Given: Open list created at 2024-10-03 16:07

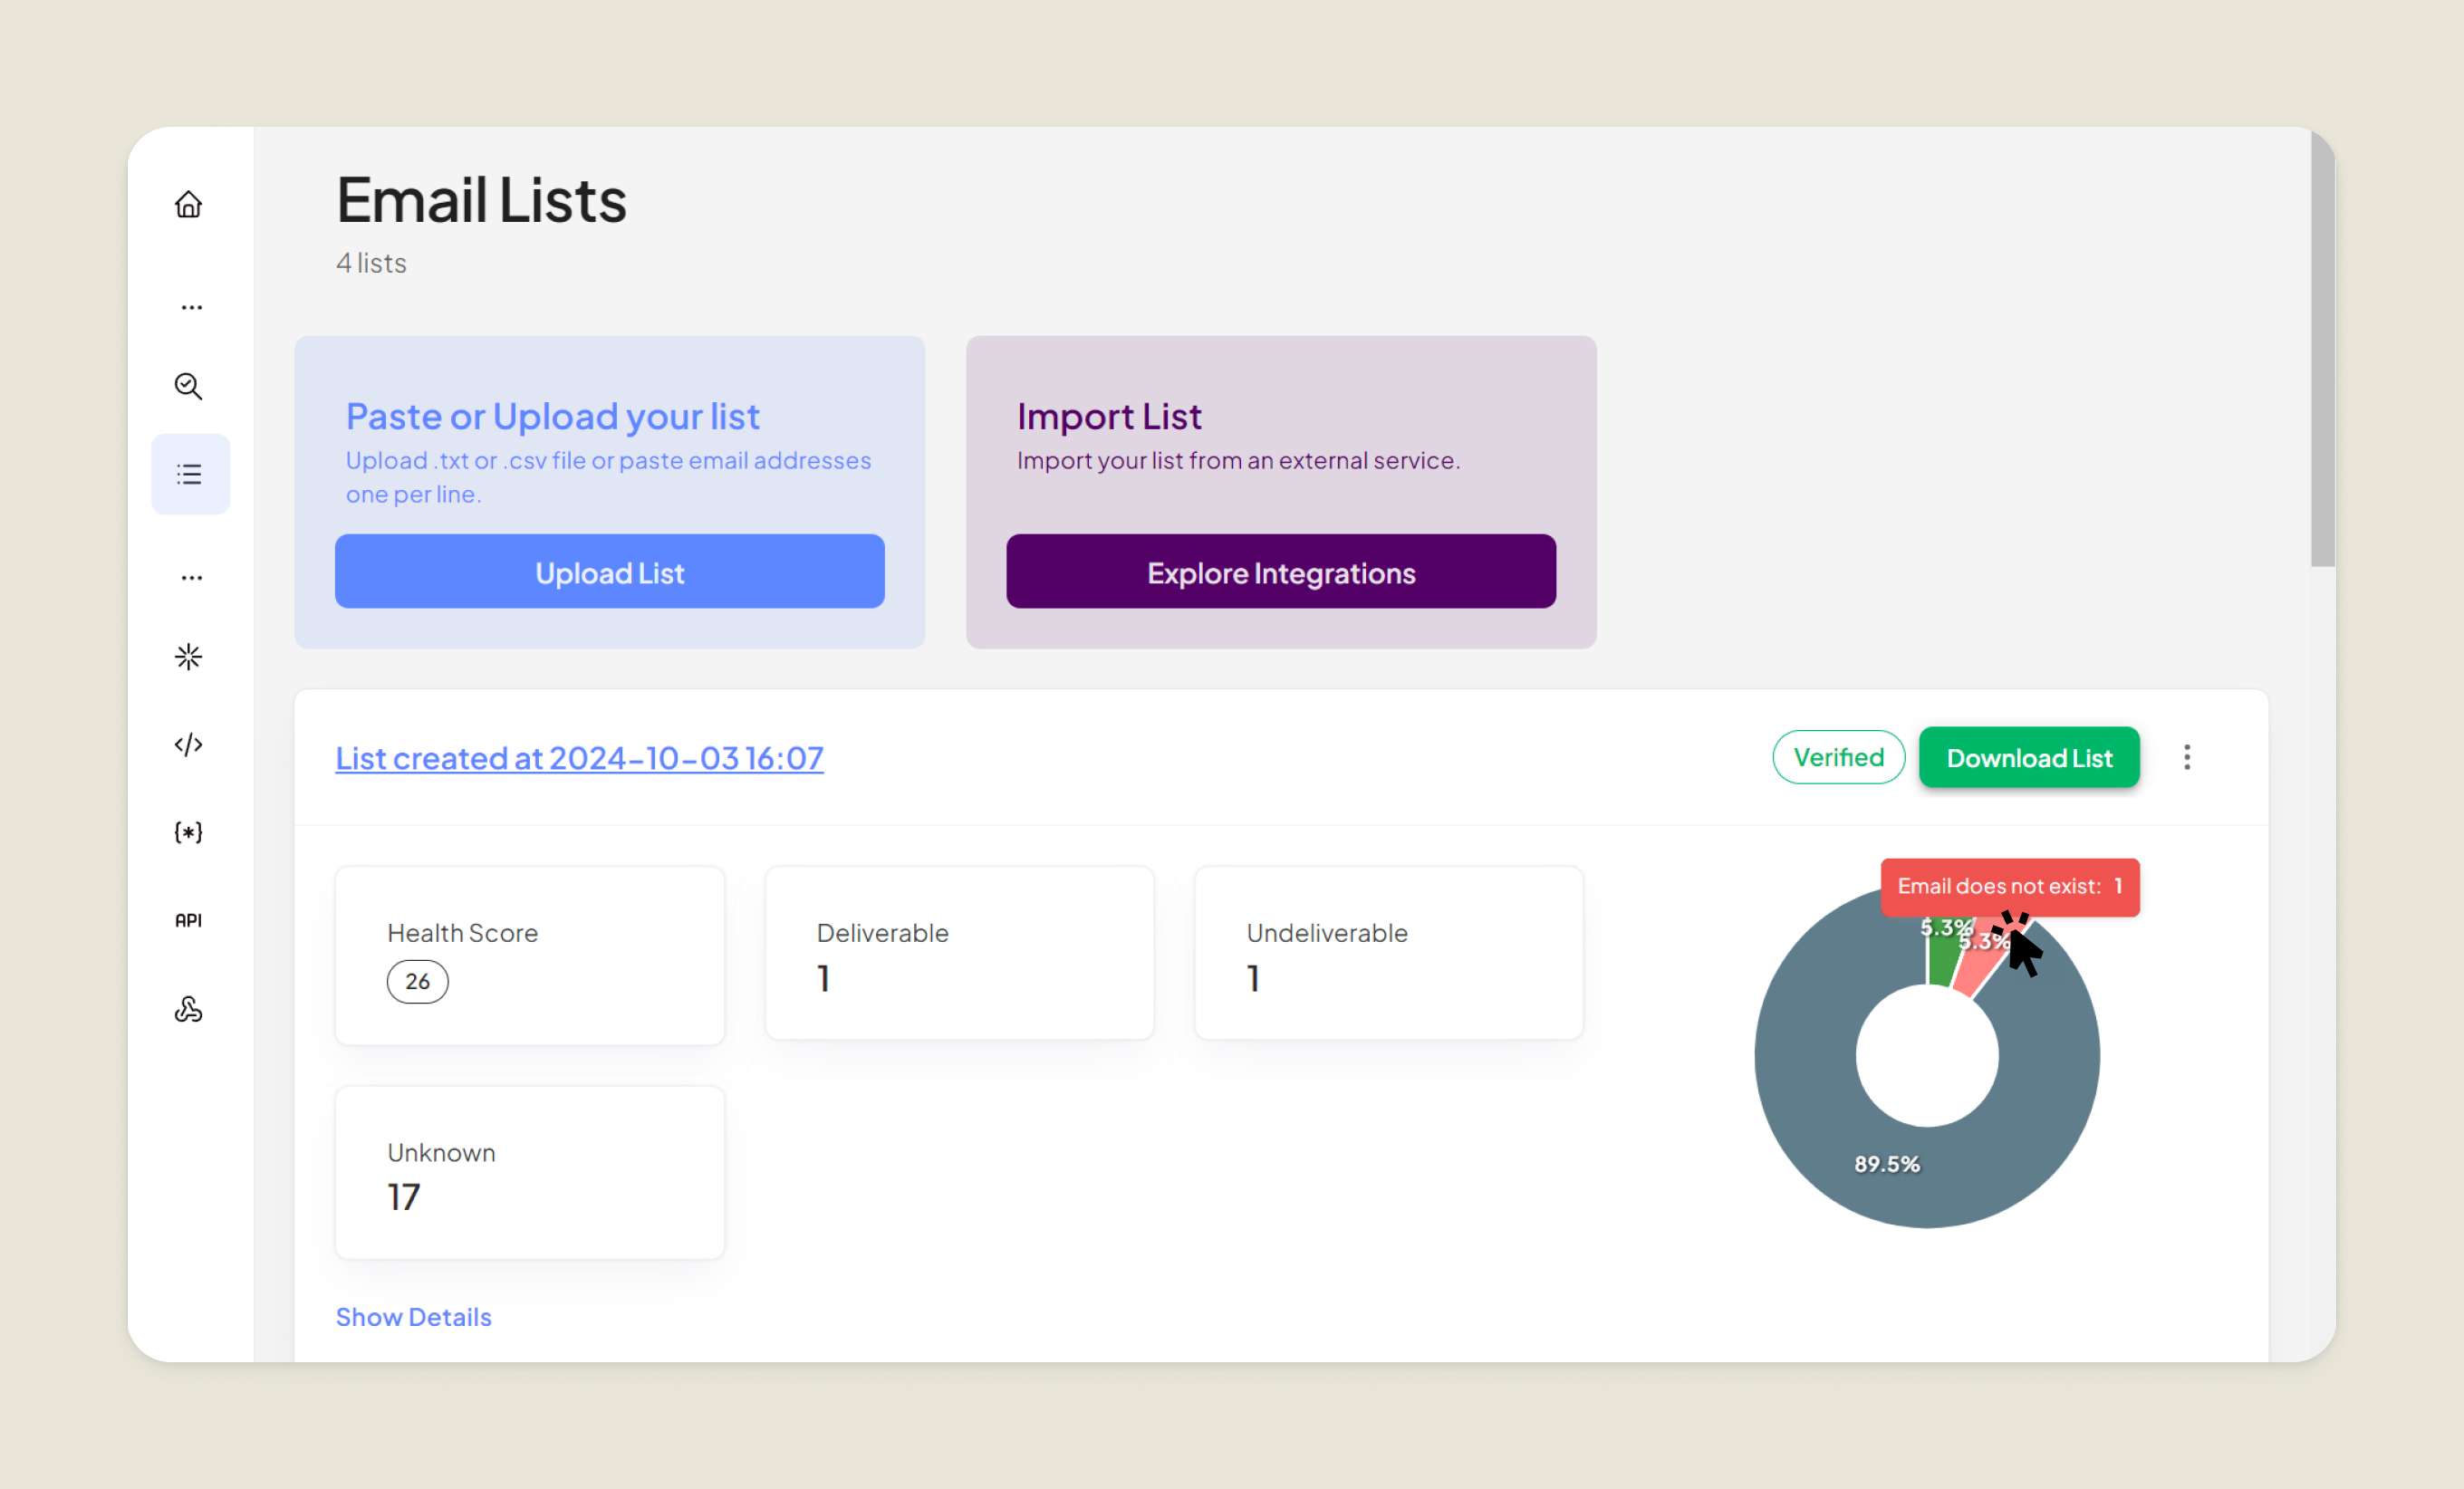Looking at the screenshot, I should coord(579,758).
